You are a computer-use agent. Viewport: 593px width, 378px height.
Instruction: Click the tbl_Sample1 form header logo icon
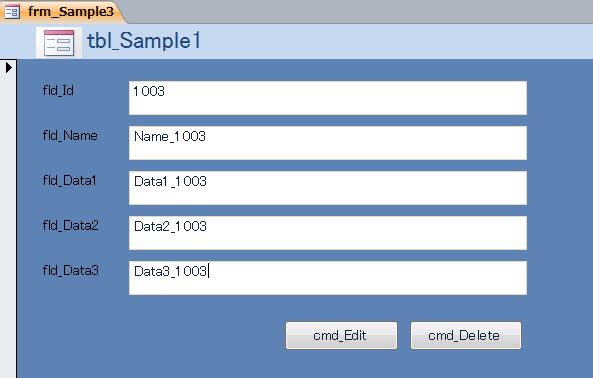pyautogui.click(x=59, y=43)
